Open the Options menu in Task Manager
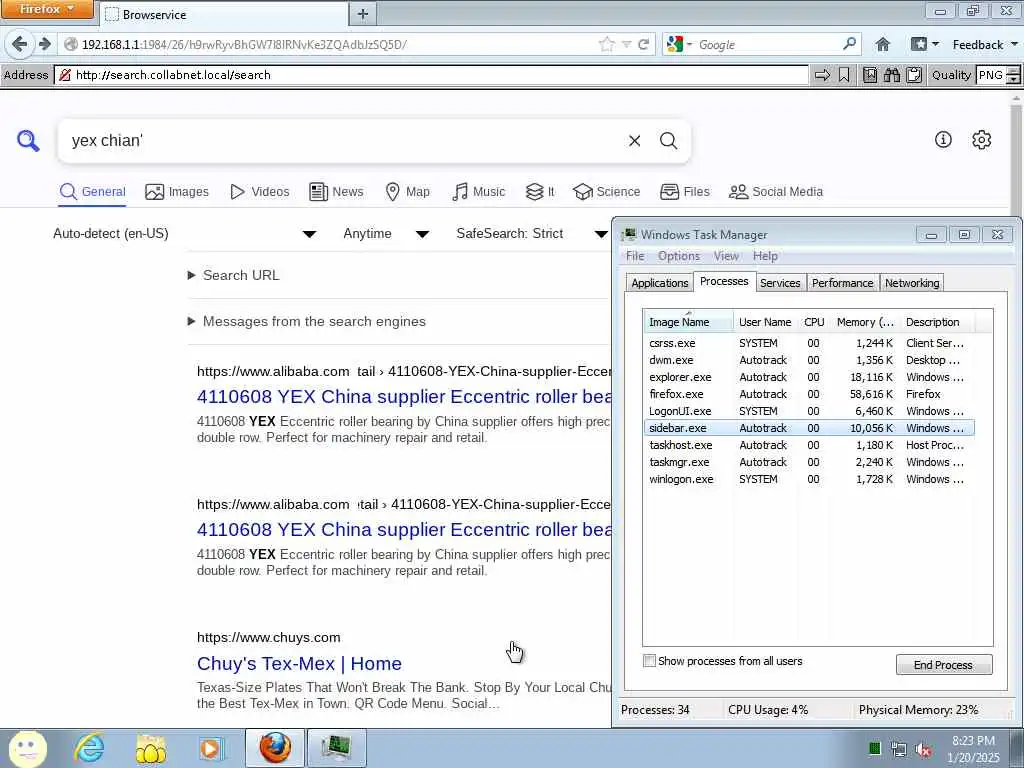This screenshot has width=1024, height=768. 679,256
